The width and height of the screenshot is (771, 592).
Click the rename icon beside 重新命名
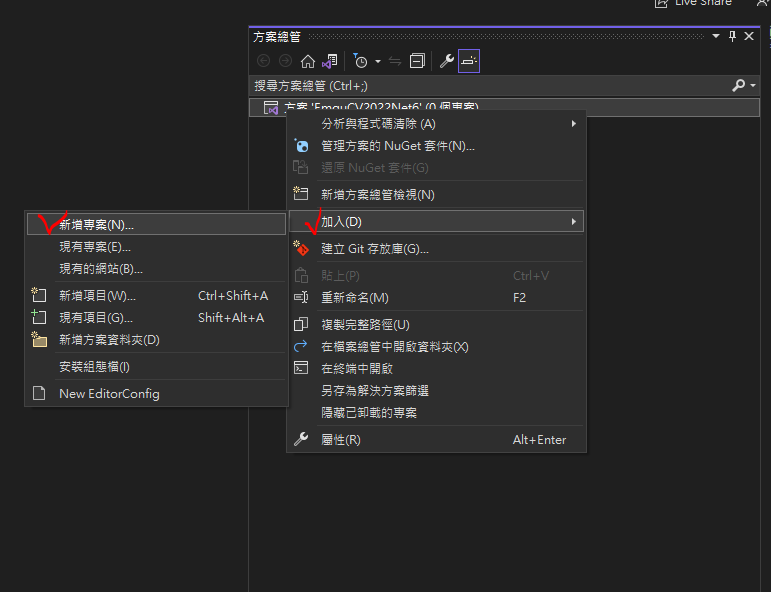click(x=301, y=297)
